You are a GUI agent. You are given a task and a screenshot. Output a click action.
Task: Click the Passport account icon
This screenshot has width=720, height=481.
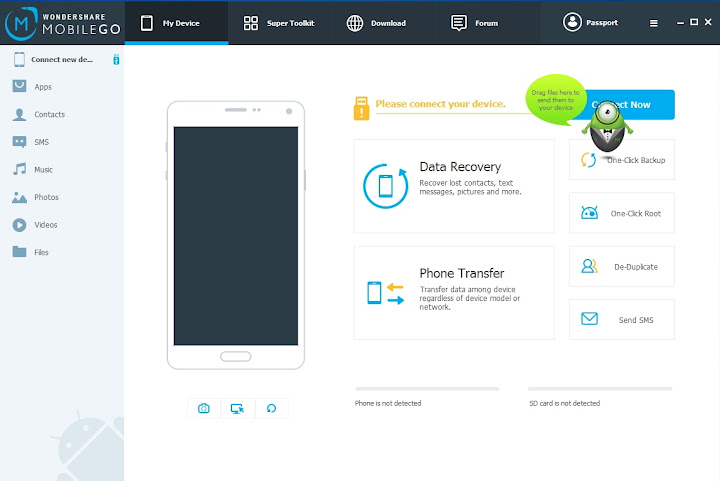pyautogui.click(x=572, y=22)
